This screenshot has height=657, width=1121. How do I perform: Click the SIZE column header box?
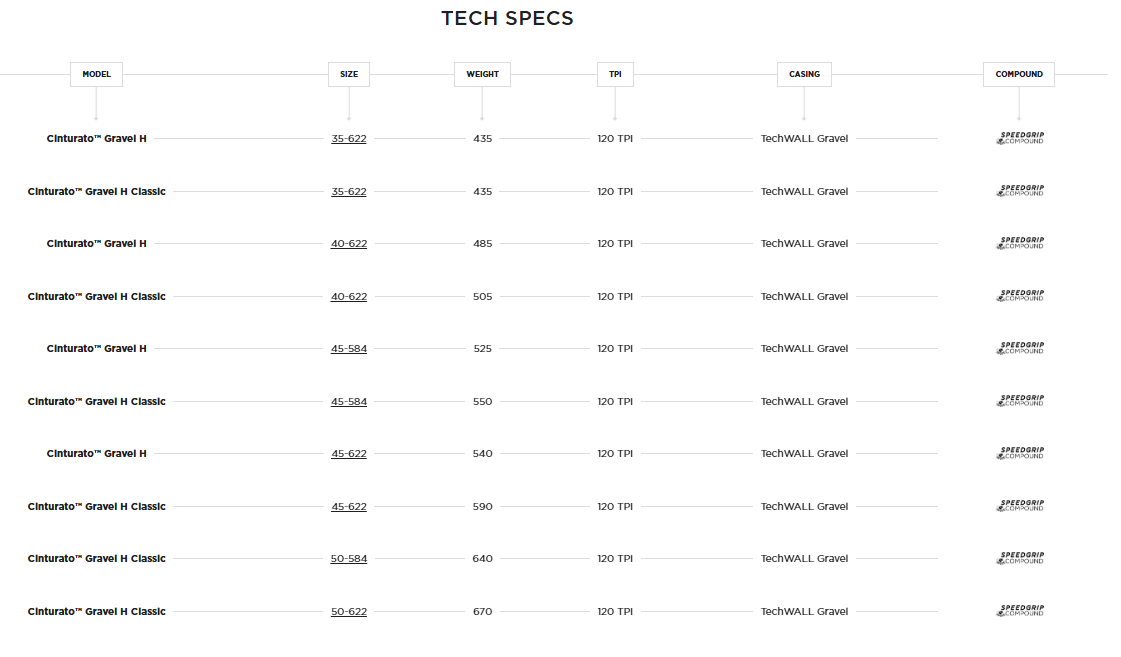point(349,74)
